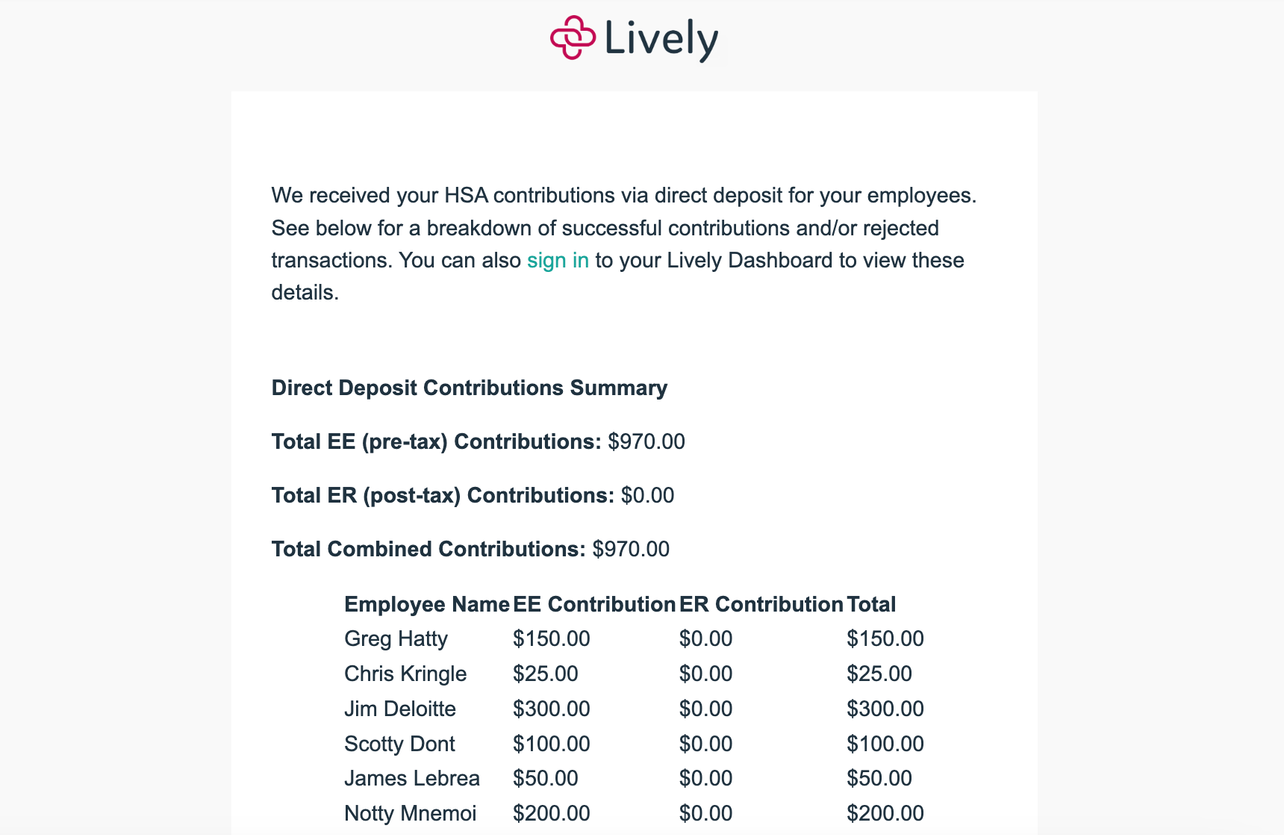Screen dimensions: 1284x835
Task: Click Notty Mnemoi's $200.00 total amount
Action: 885,813
